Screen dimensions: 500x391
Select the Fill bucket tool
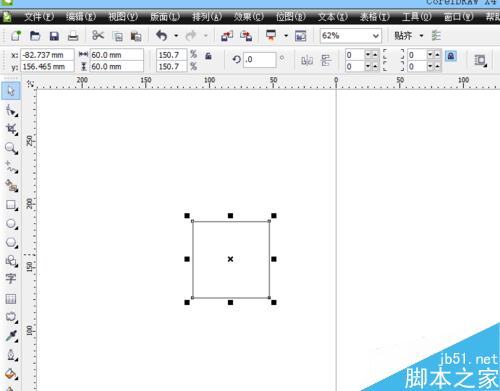click(x=11, y=374)
